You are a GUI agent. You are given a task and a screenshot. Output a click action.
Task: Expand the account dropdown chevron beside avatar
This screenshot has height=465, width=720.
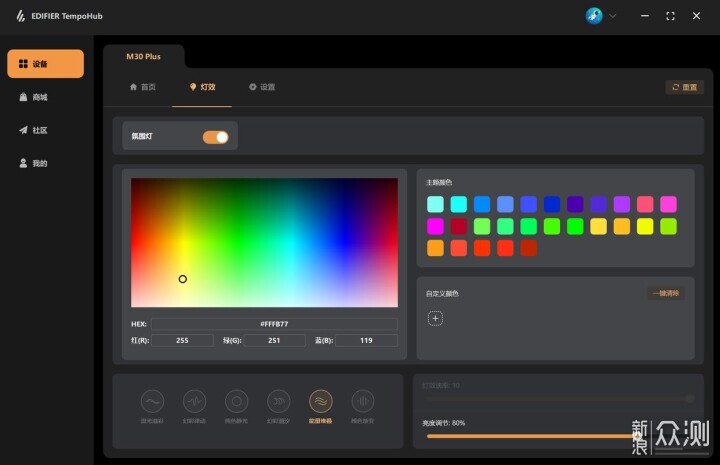tap(613, 16)
